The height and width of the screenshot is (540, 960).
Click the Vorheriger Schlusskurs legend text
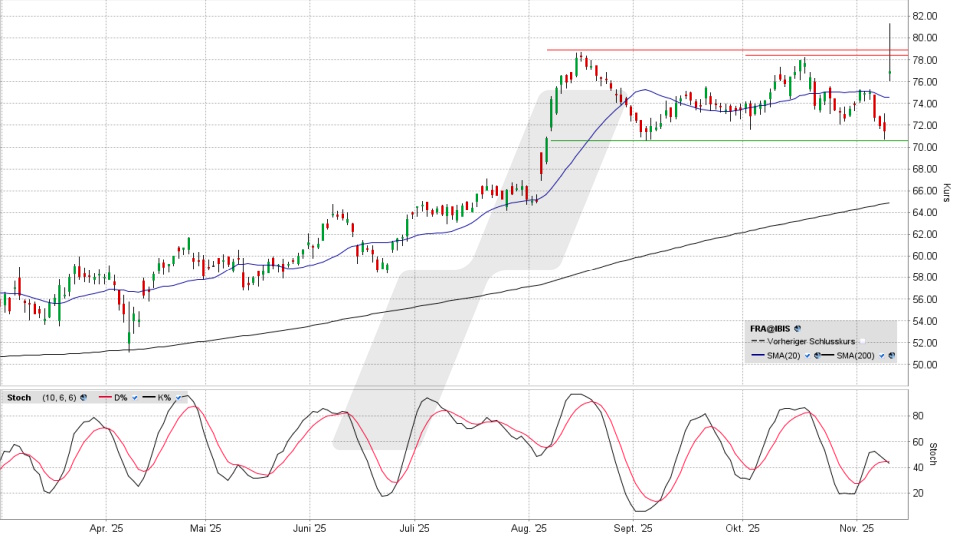point(812,341)
